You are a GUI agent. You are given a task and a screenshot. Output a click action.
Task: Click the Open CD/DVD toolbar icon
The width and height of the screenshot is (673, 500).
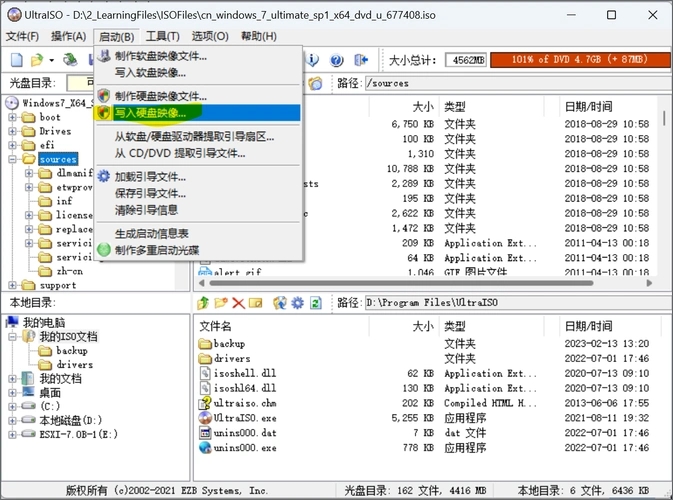70,60
